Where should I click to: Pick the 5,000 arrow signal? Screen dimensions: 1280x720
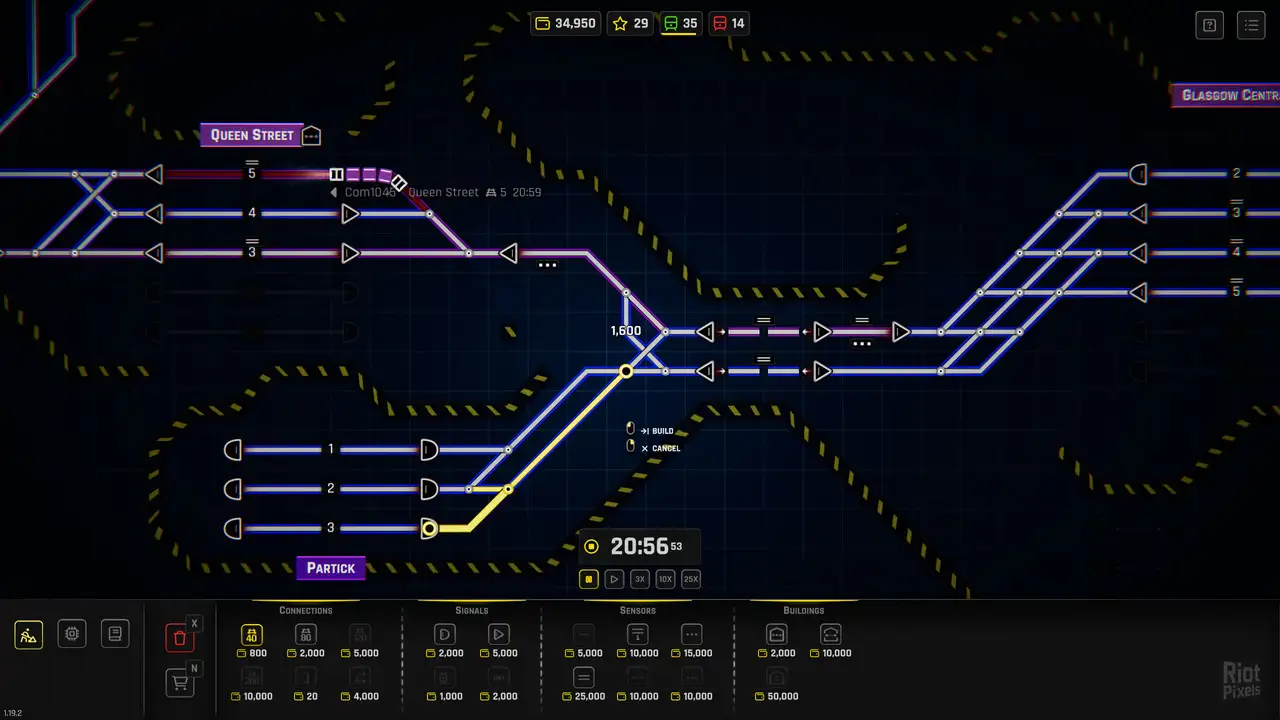499,634
